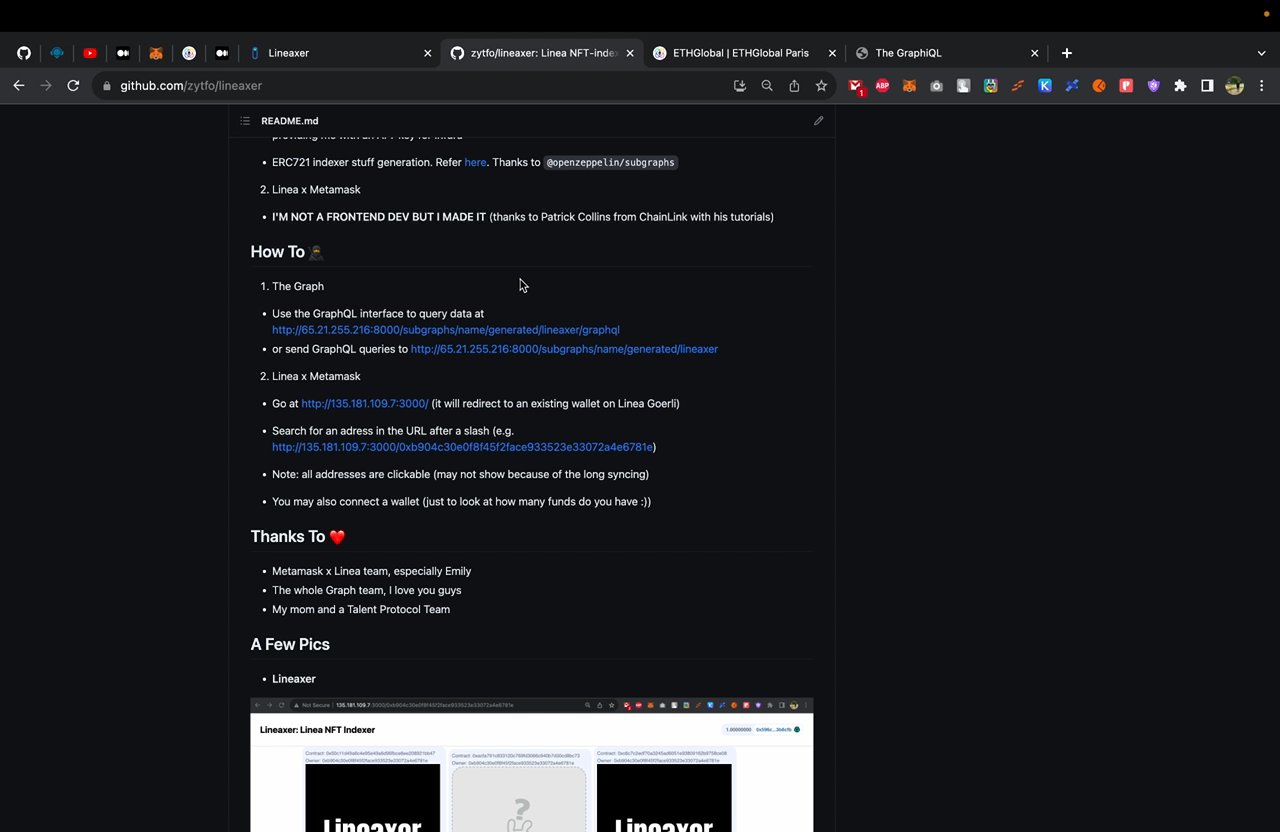Click the install app icon in address bar
The width and height of the screenshot is (1280, 832).
740,86
